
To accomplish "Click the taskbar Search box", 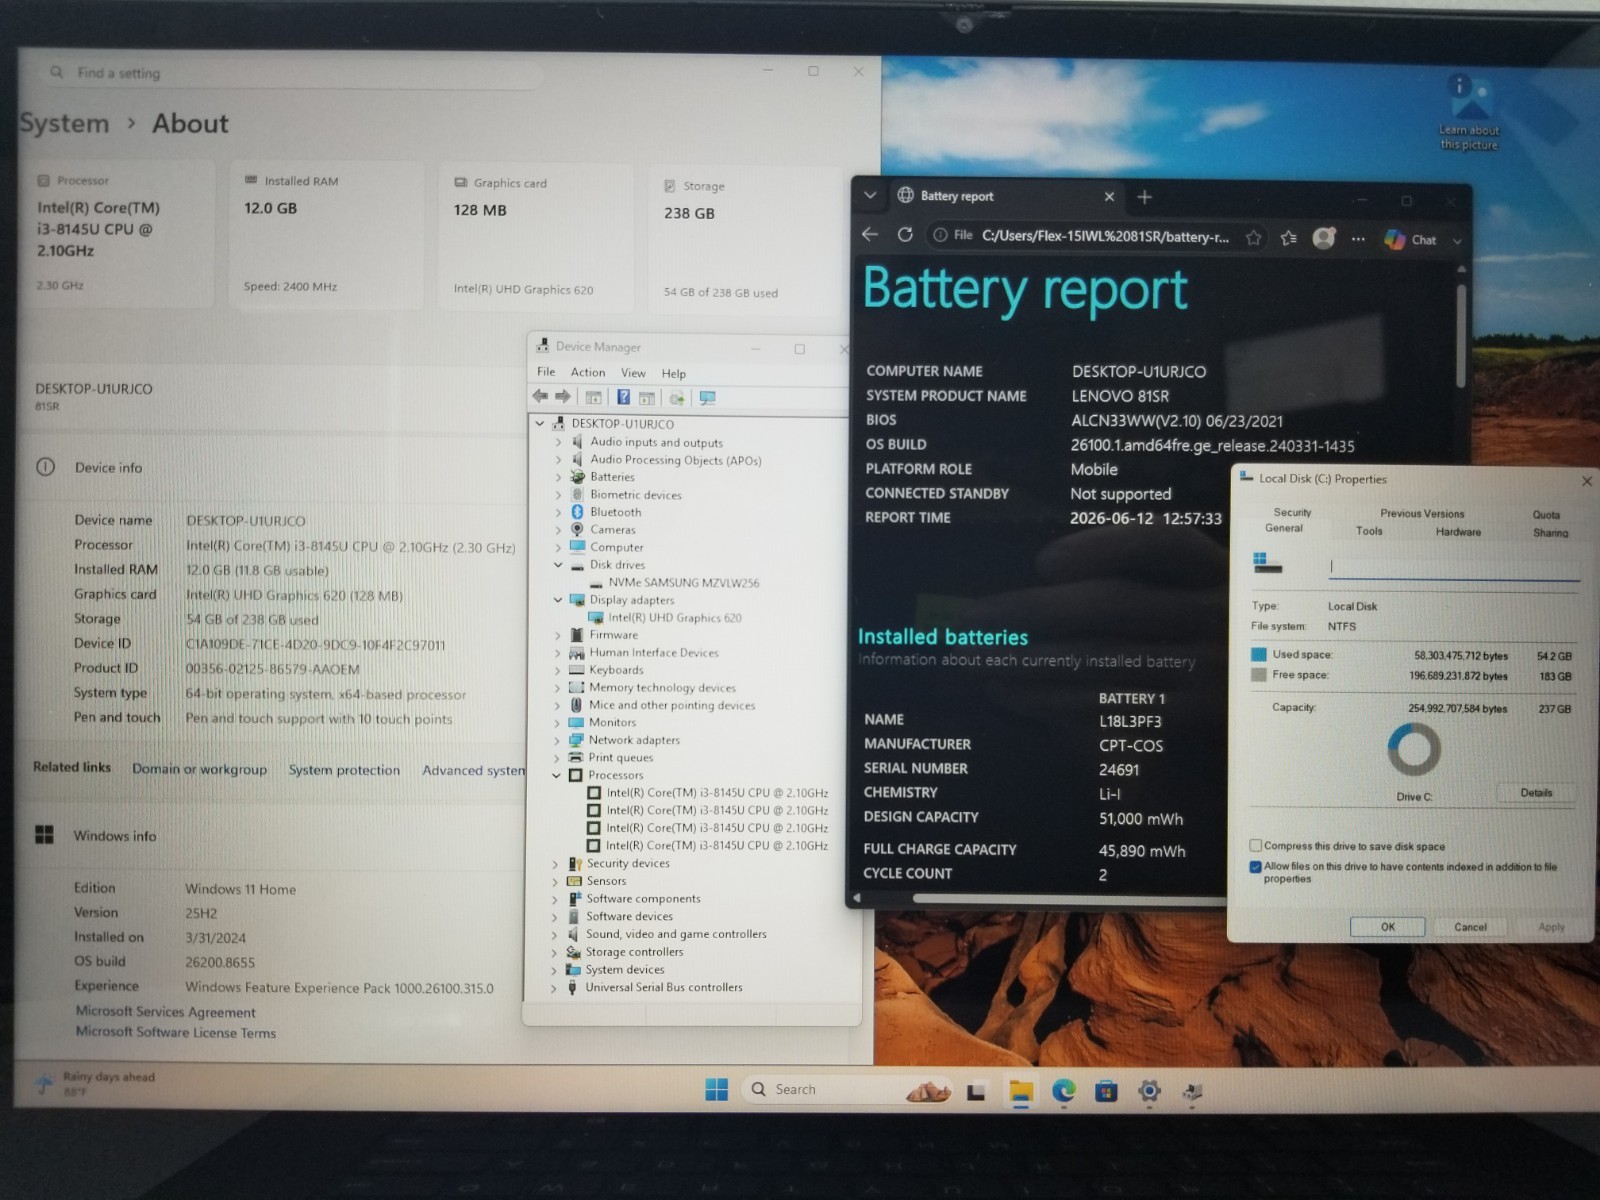I will click(848, 1089).
